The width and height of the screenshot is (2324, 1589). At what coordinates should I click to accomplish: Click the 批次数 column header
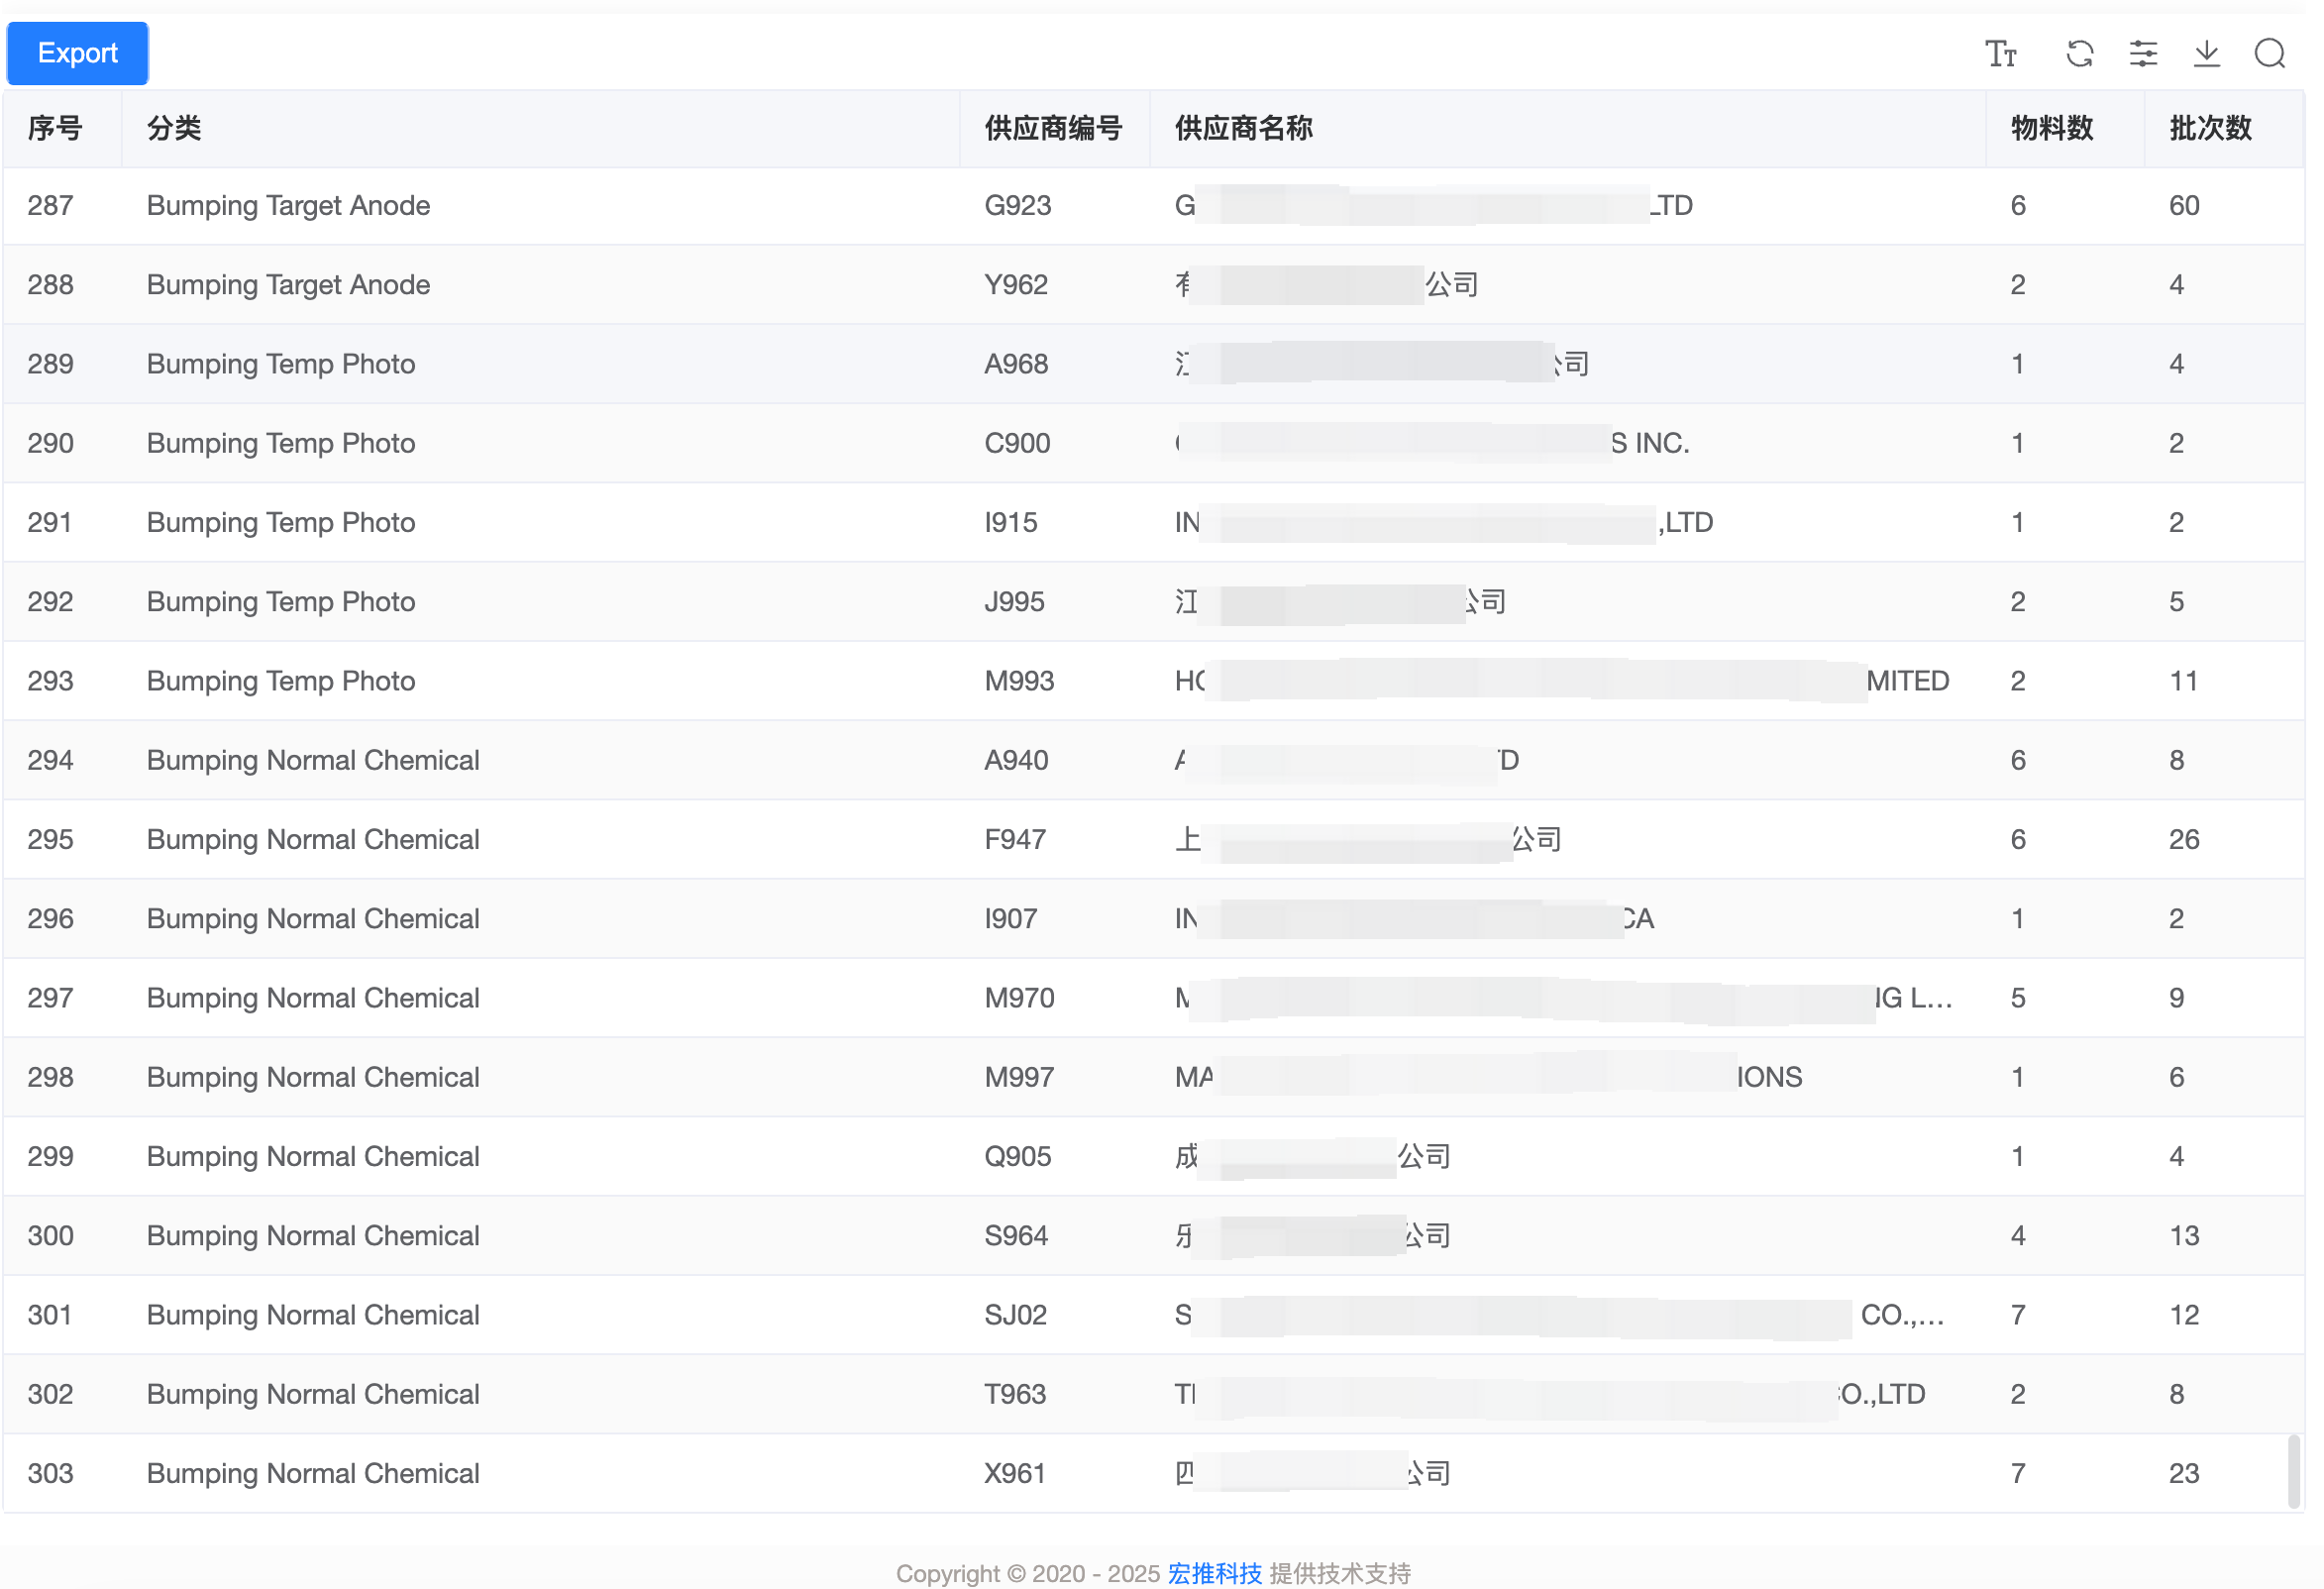[2209, 128]
